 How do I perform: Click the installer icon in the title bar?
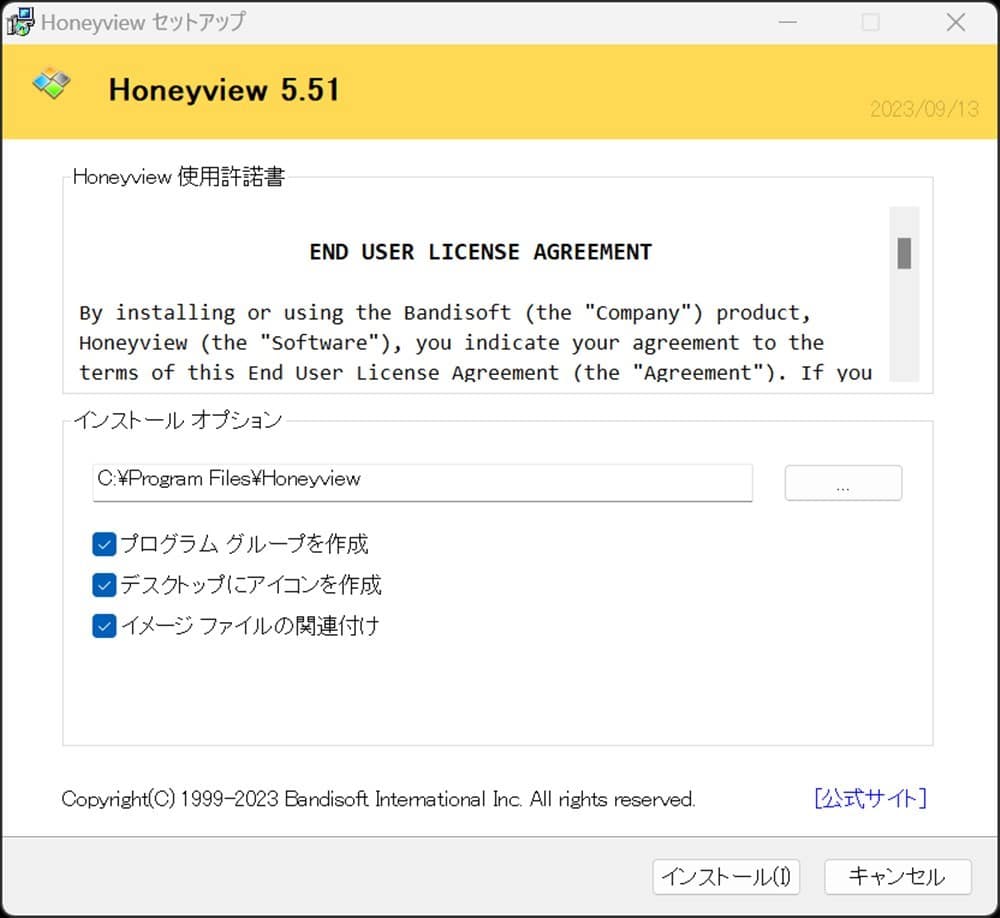coord(19,21)
